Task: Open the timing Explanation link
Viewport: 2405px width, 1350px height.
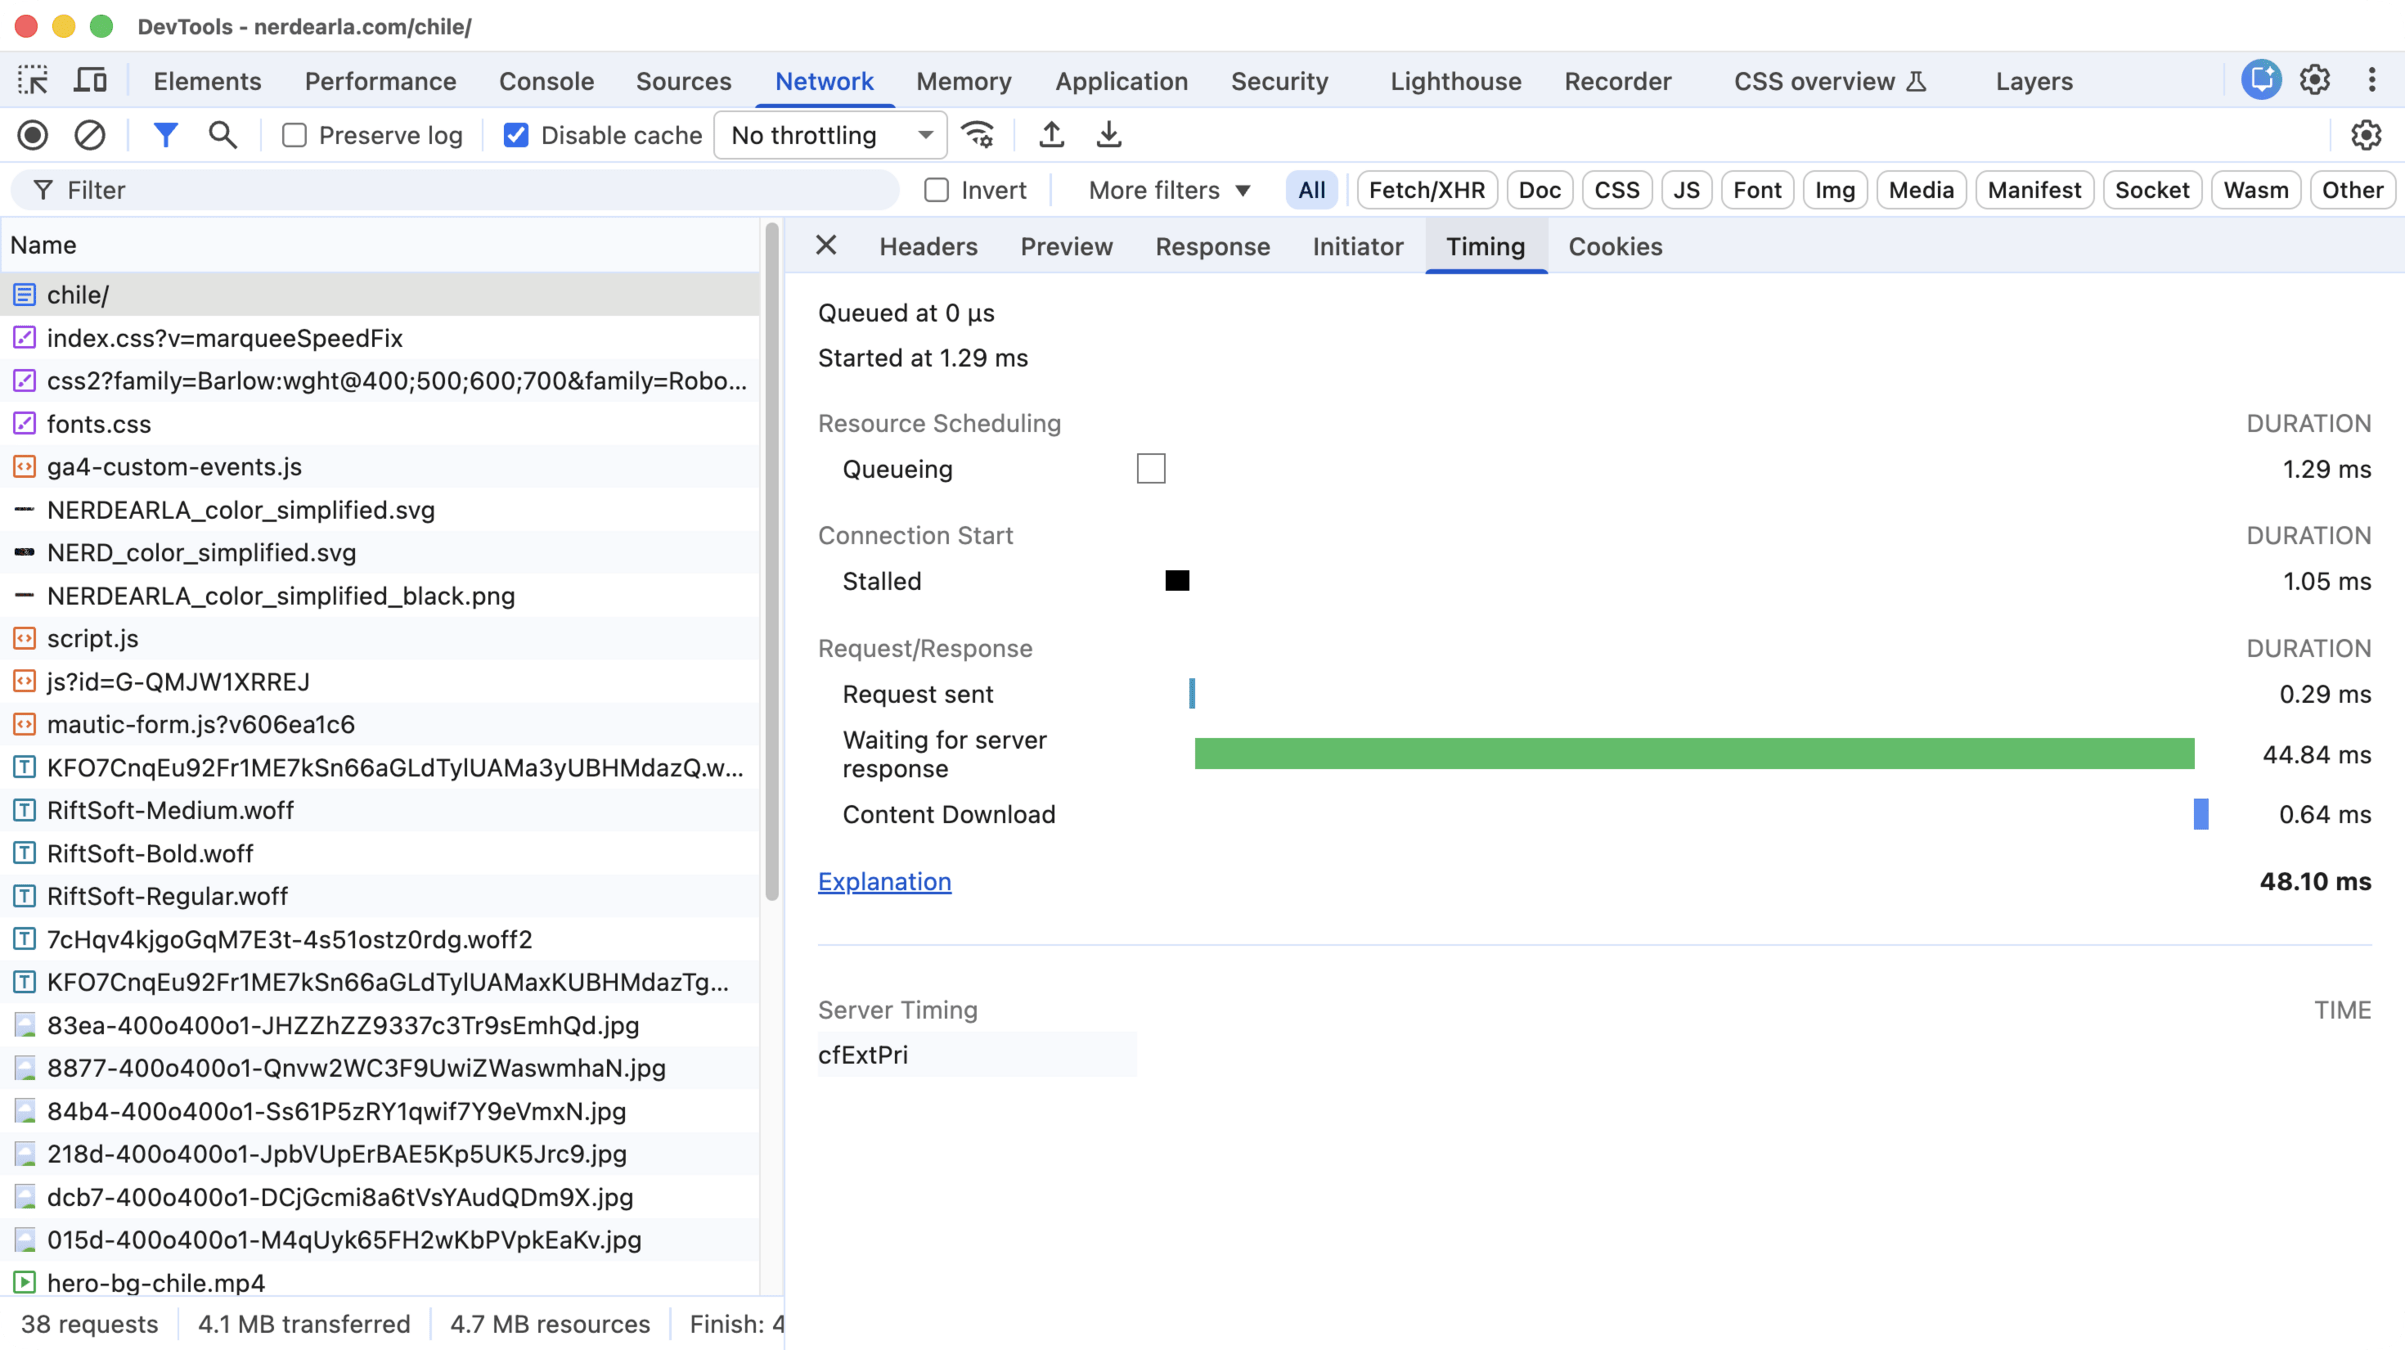Action: click(x=884, y=881)
